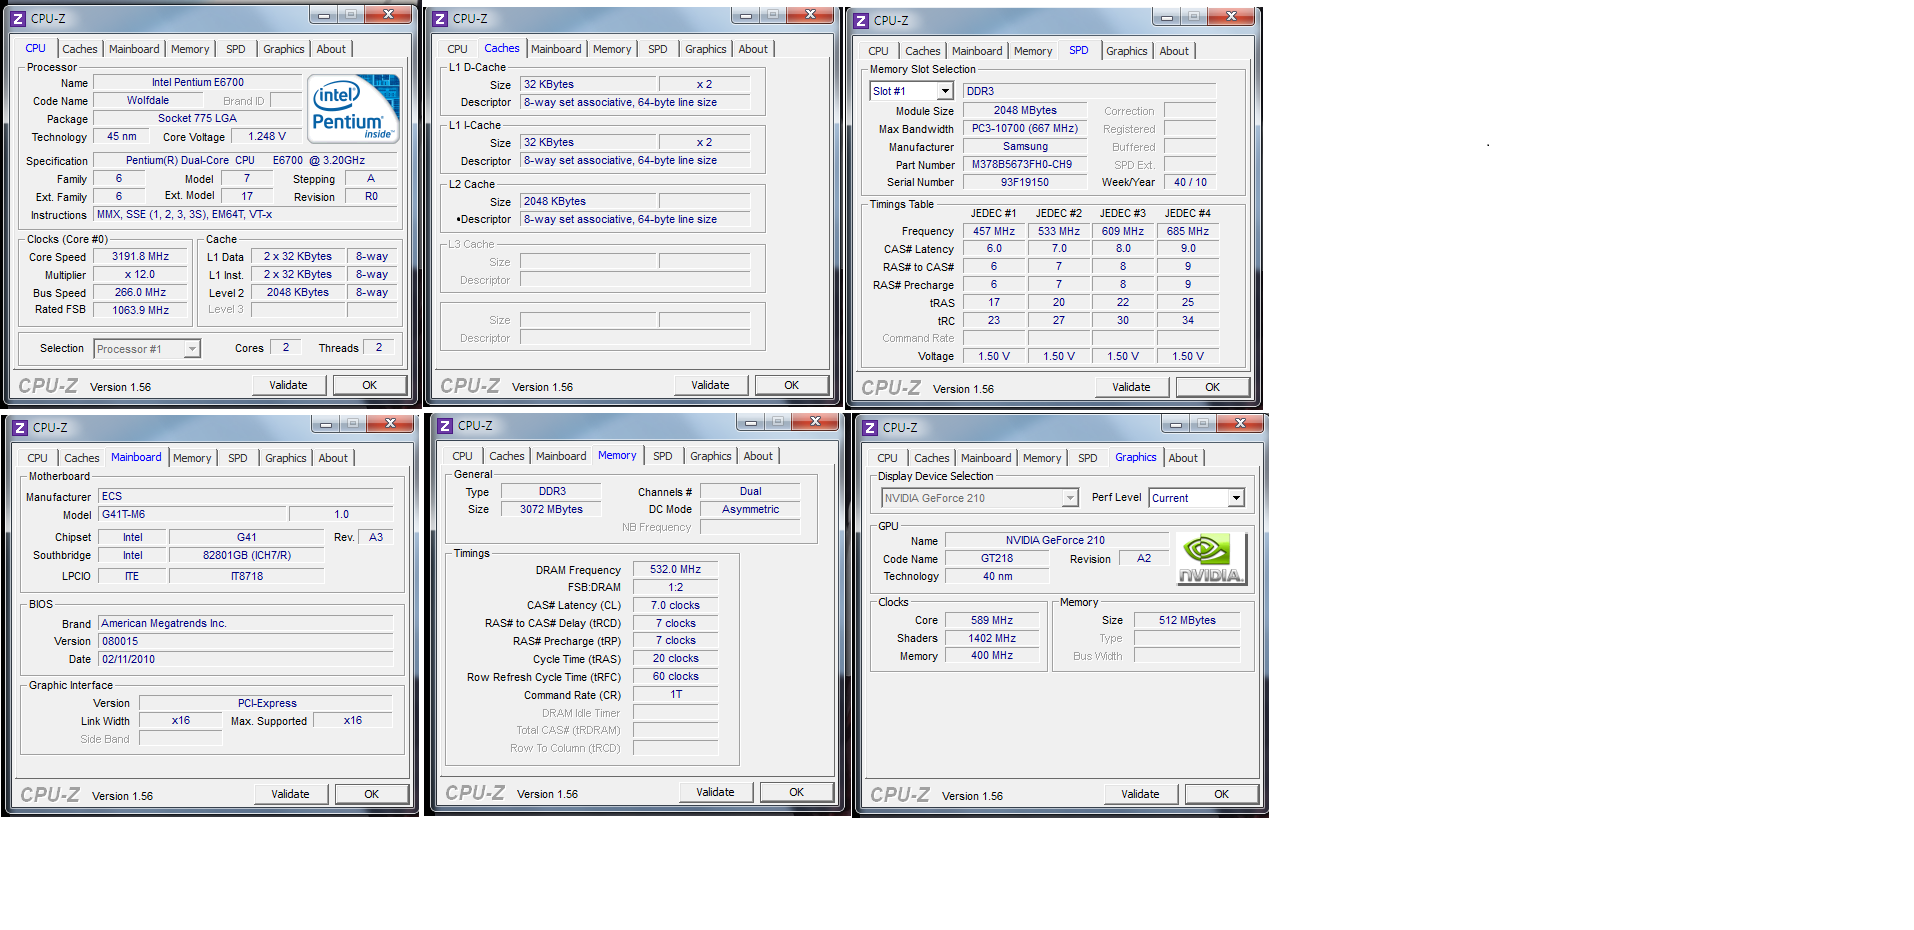Click the L2 Cache size 2048 KBytes field
Screen dimensions: 1914x930
pos(589,202)
